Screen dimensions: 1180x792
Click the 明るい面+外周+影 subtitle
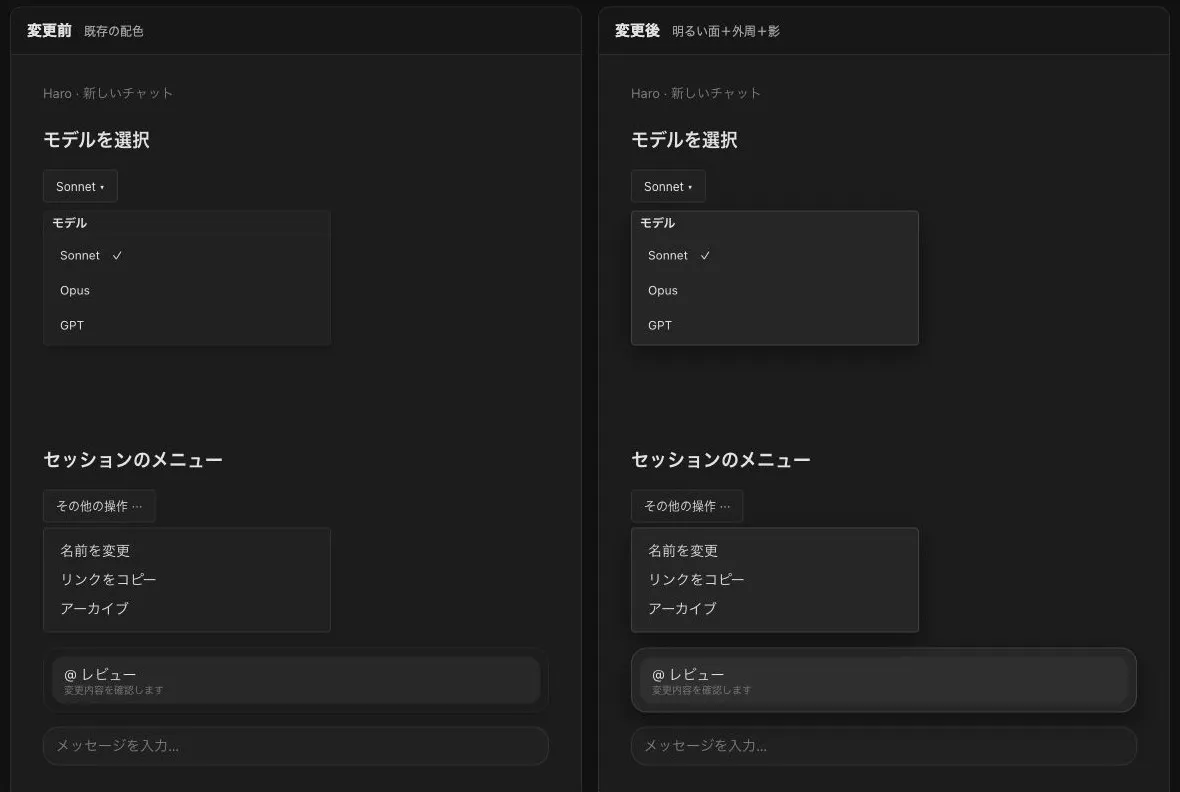click(725, 32)
